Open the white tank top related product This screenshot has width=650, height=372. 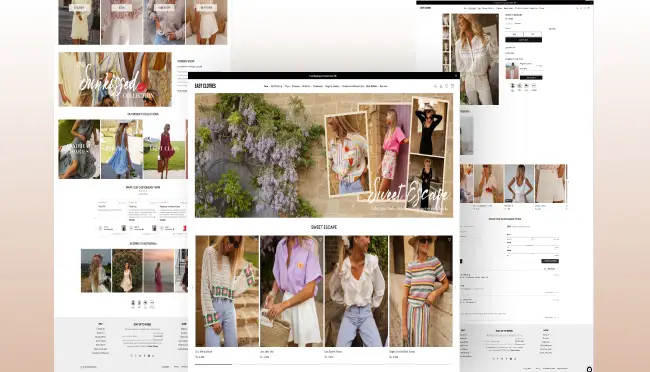click(x=519, y=184)
